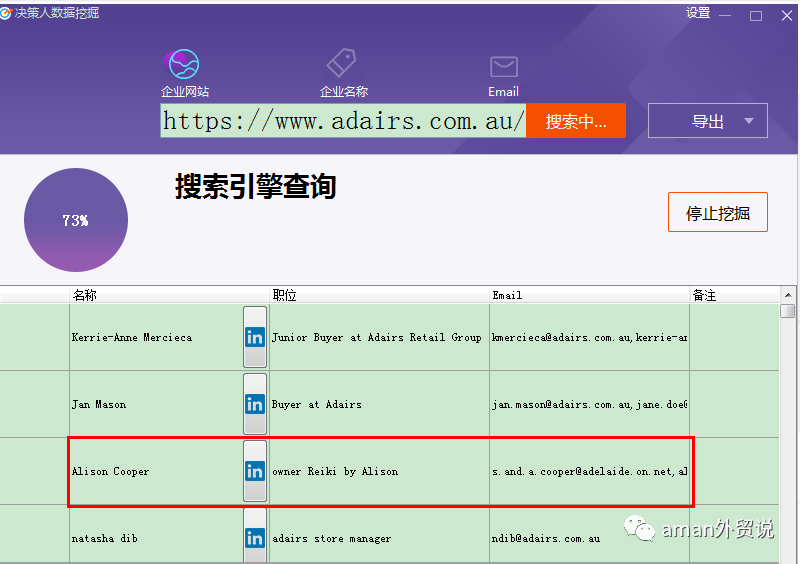Image resolution: width=800 pixels, height=564 pixels.
Task: Open LinkedIn icon for natasha dib
Action: click(x=255, y=536)
